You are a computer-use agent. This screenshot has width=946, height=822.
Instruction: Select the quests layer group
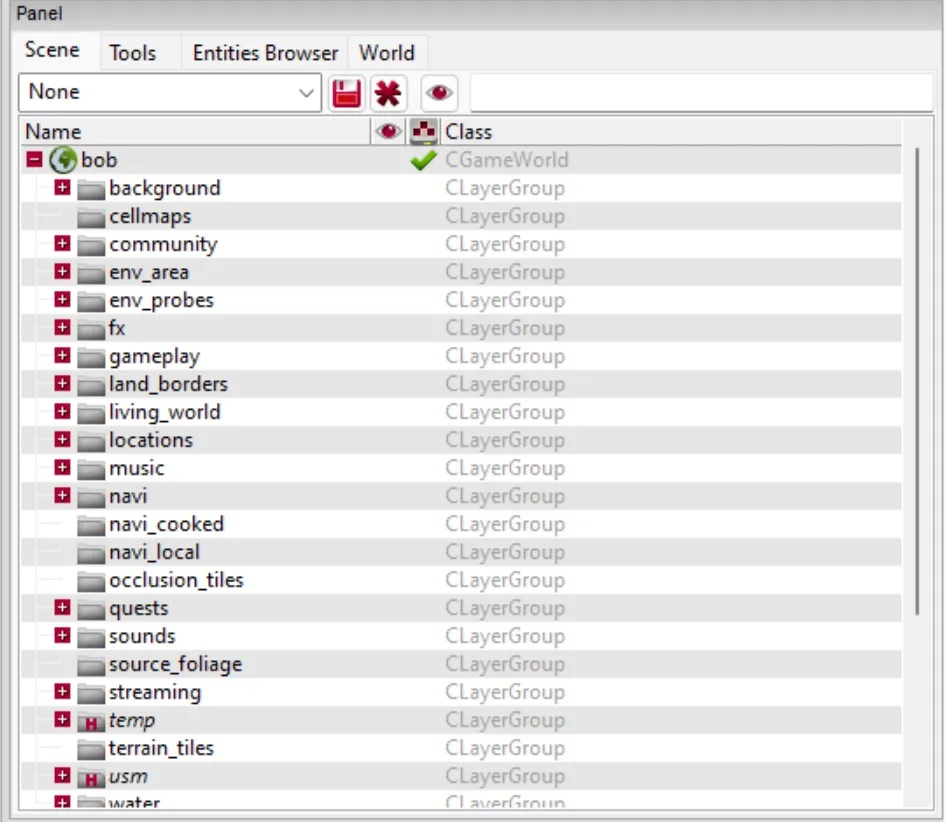click(x=140, y=608)
